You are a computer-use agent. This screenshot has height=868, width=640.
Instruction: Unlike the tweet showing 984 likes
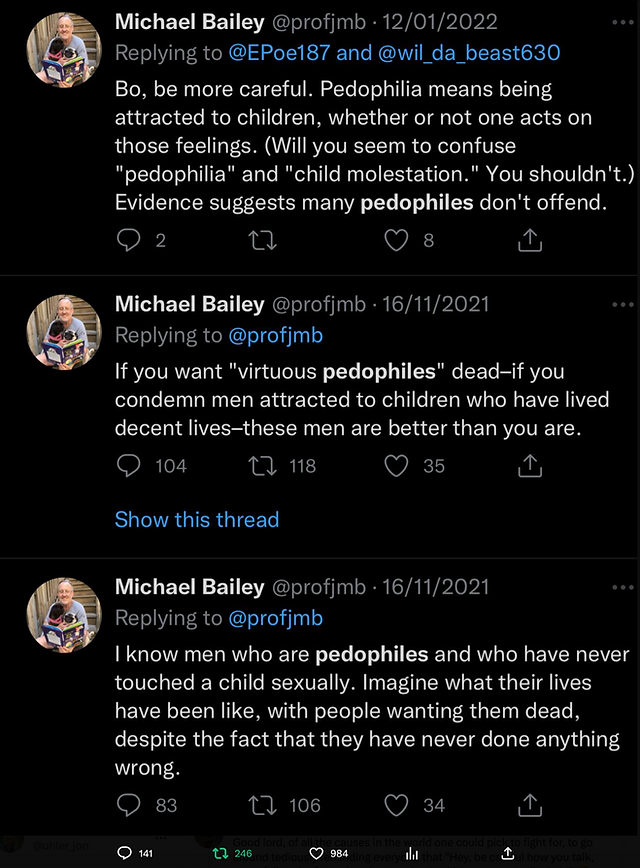point(315,853)
